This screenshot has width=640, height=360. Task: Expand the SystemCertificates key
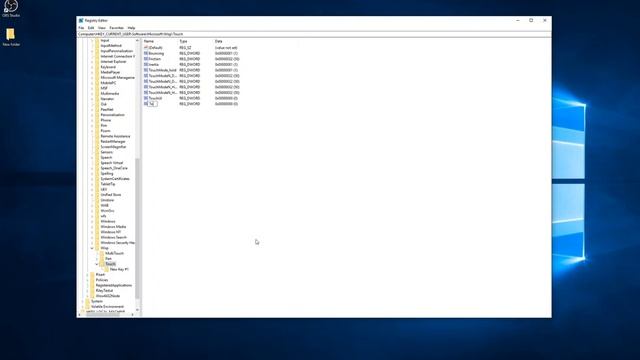coord(92,179)
